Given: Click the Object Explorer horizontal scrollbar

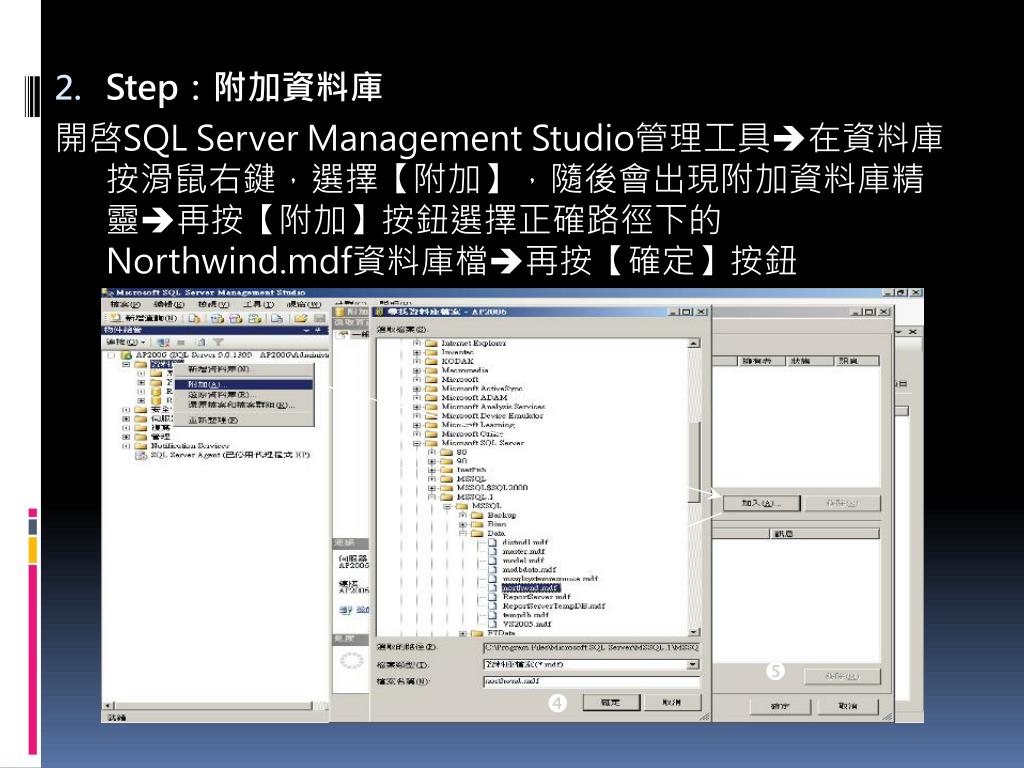Looking at the screenshot, I should (x=216, y=705).
